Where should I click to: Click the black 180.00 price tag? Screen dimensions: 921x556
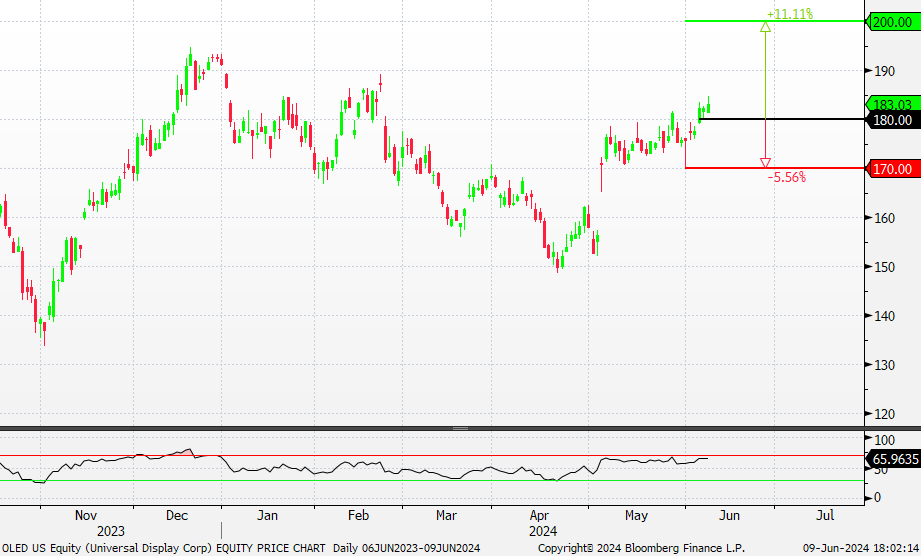coord(892,120)
